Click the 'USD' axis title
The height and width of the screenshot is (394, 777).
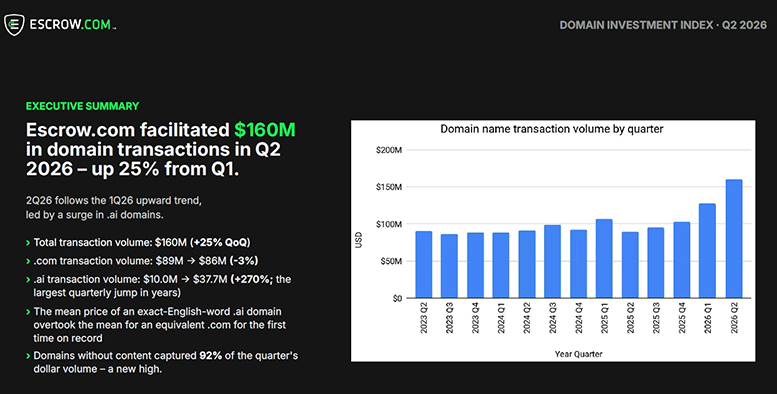[359, 240]
